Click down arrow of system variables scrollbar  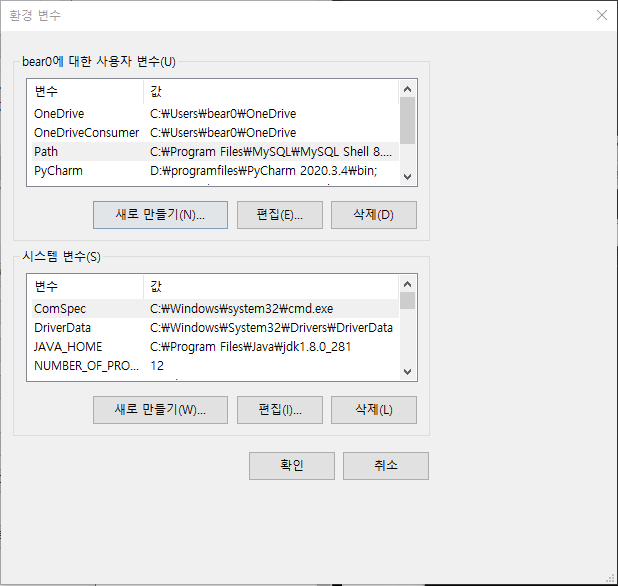(x=408, y=372)
